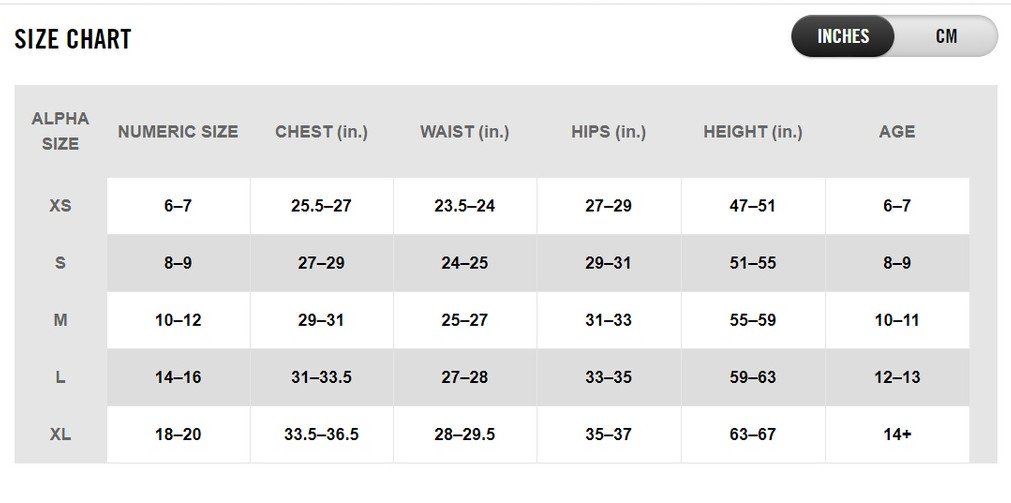
Task: Click the SIZE CHART heading
Action: pyautogui.click(x=73, y=40)
